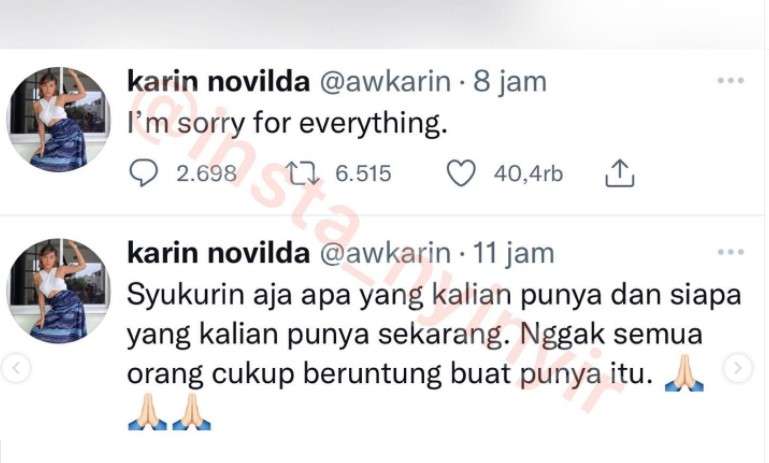Open the 8 jam timestamp link
The image size is (769, 463).
[x=510, y=81]
